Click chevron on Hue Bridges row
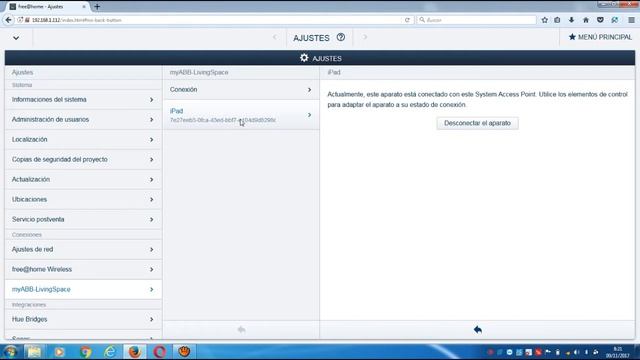Screen dimensions: 640x360 [151, 319]
